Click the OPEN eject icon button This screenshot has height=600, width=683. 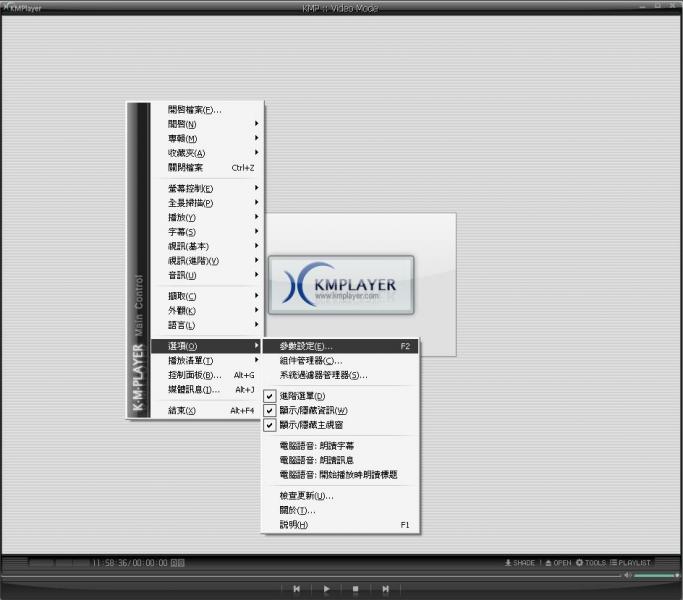558,563
